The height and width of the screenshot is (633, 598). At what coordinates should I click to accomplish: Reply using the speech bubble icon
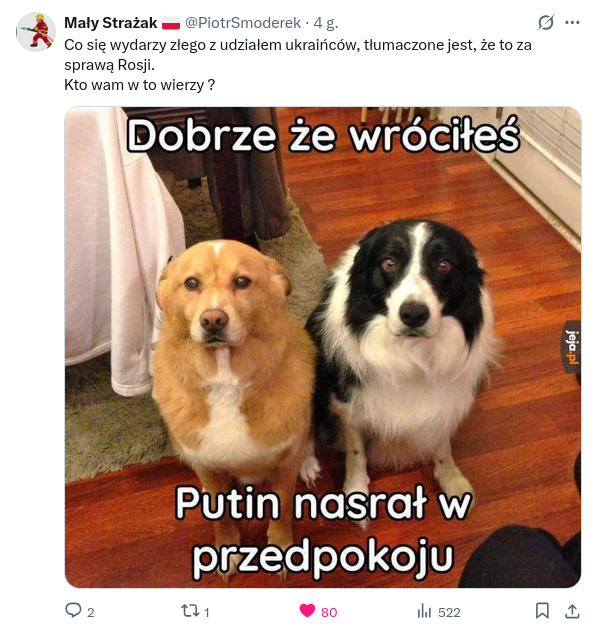click(x=73, y=610)
